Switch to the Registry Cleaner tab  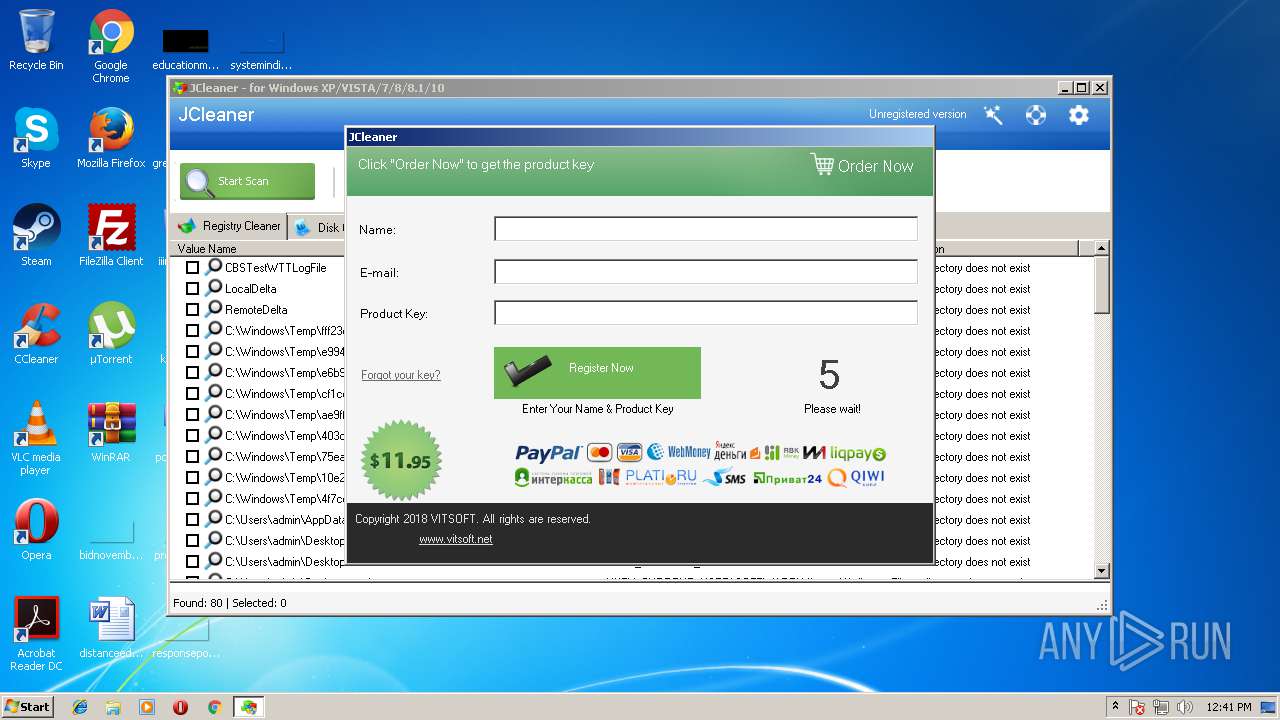230,226
